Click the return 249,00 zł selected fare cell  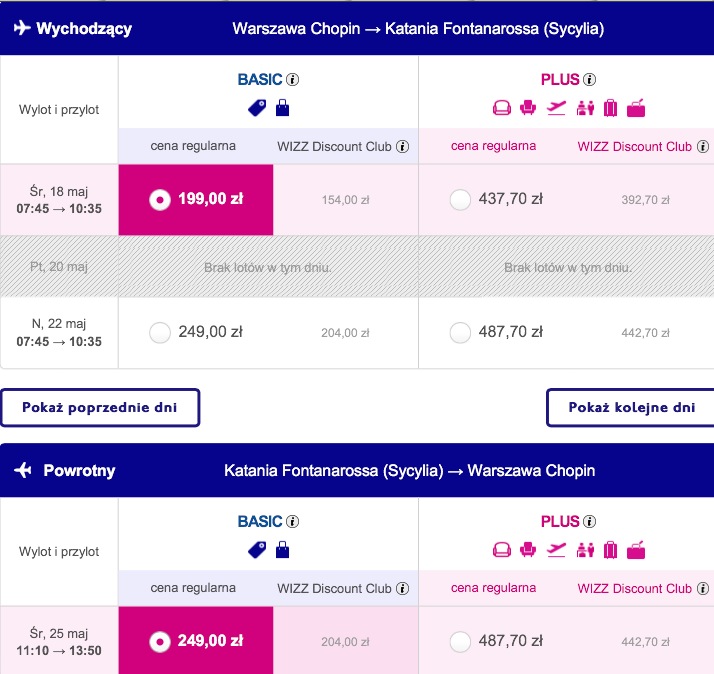196,640
